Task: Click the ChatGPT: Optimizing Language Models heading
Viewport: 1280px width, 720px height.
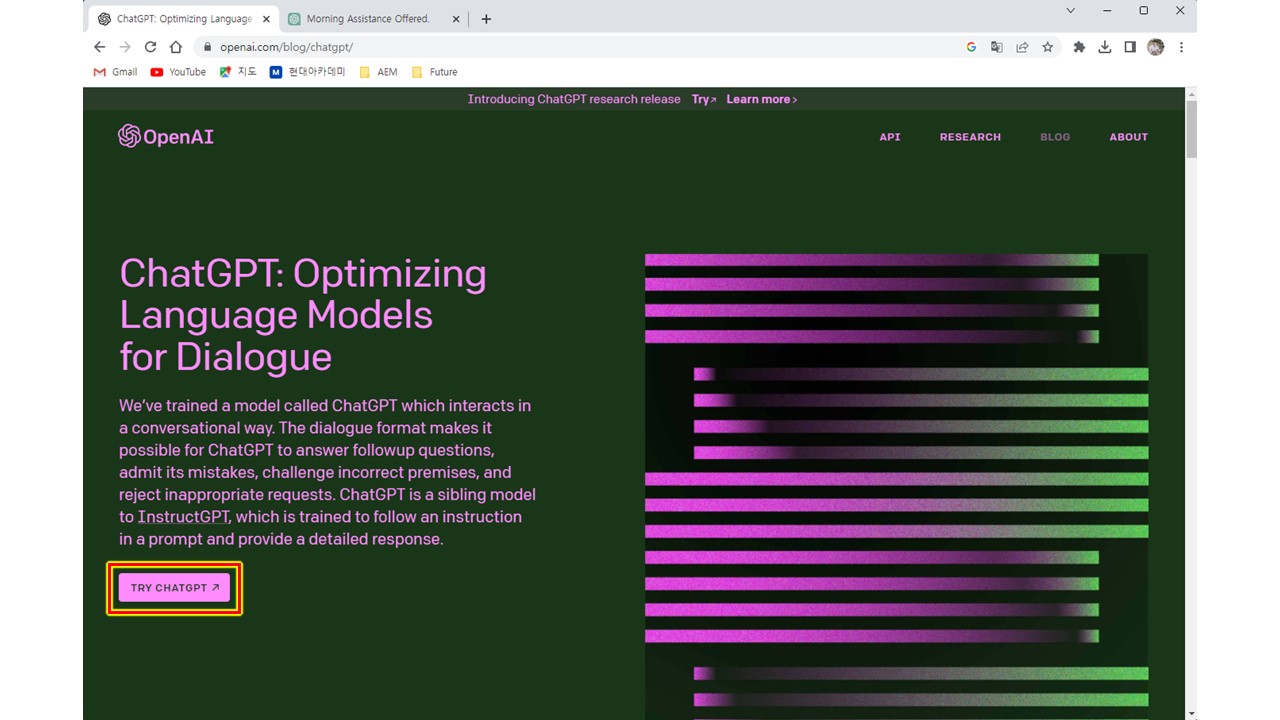Action: (x=303, y=315)
